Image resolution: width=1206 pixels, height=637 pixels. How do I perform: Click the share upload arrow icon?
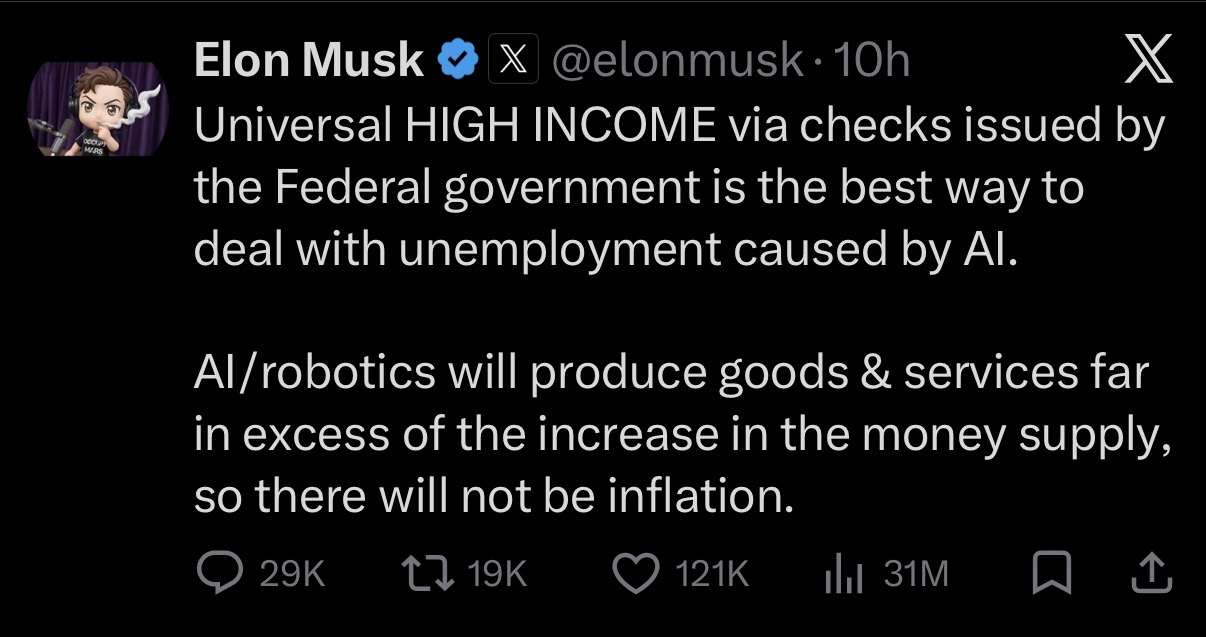click(x=1151, y=573)
